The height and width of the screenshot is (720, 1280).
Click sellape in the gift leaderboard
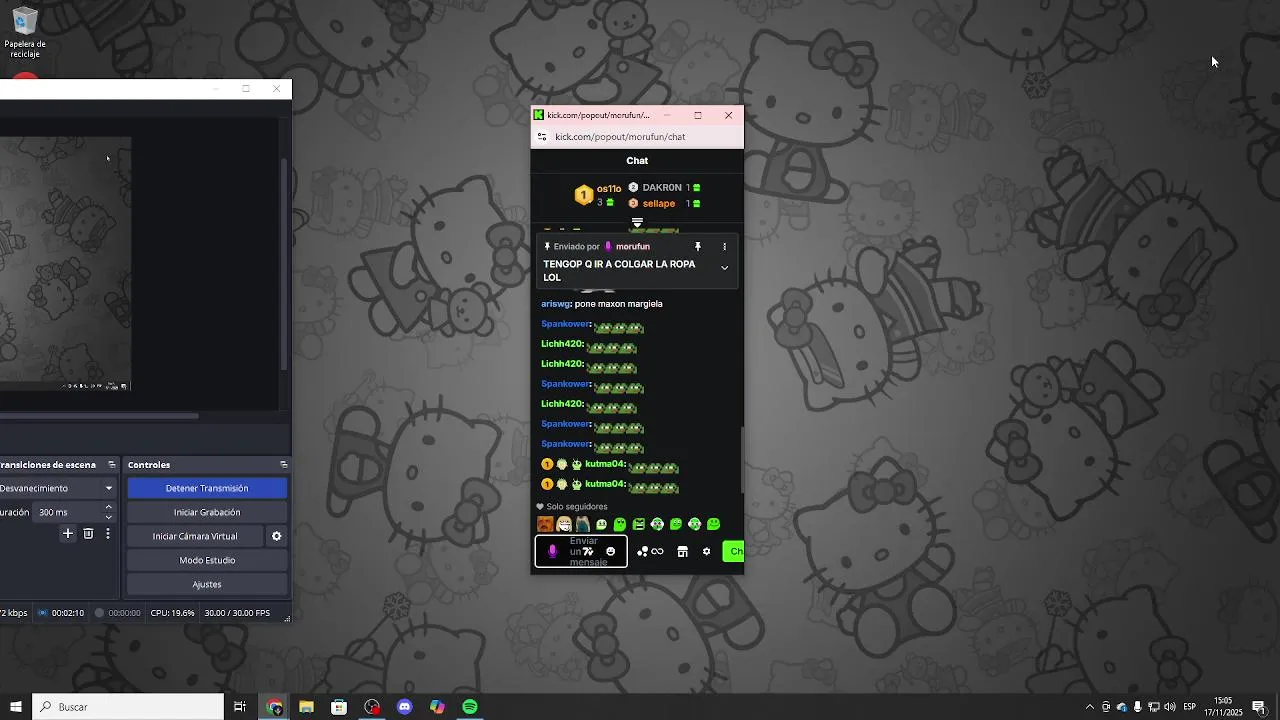pyautogui.click(x=659, y=203)
